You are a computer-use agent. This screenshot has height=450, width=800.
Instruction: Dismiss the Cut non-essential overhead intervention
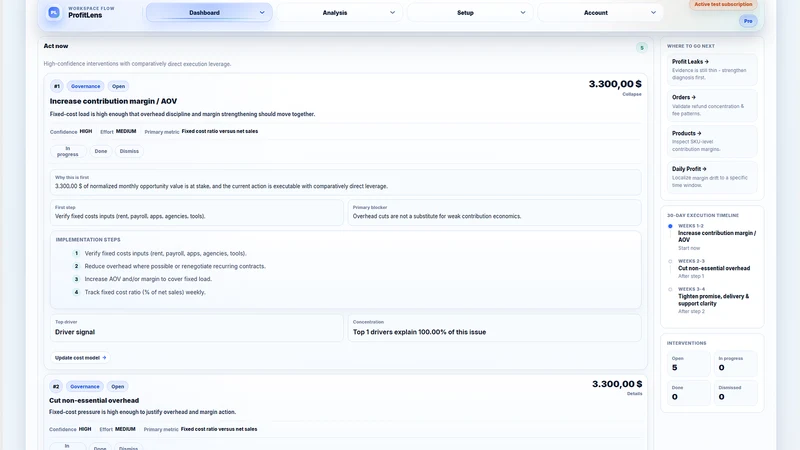(128, 448)
